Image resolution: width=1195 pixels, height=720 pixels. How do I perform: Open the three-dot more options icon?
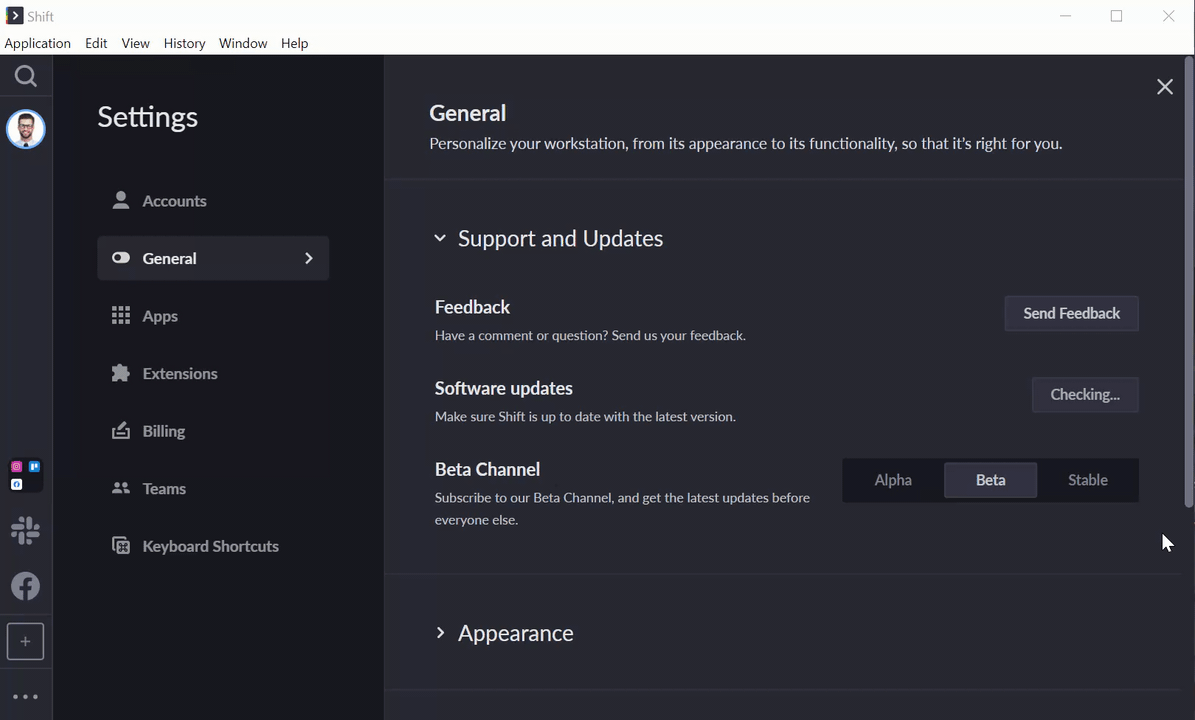26,697
